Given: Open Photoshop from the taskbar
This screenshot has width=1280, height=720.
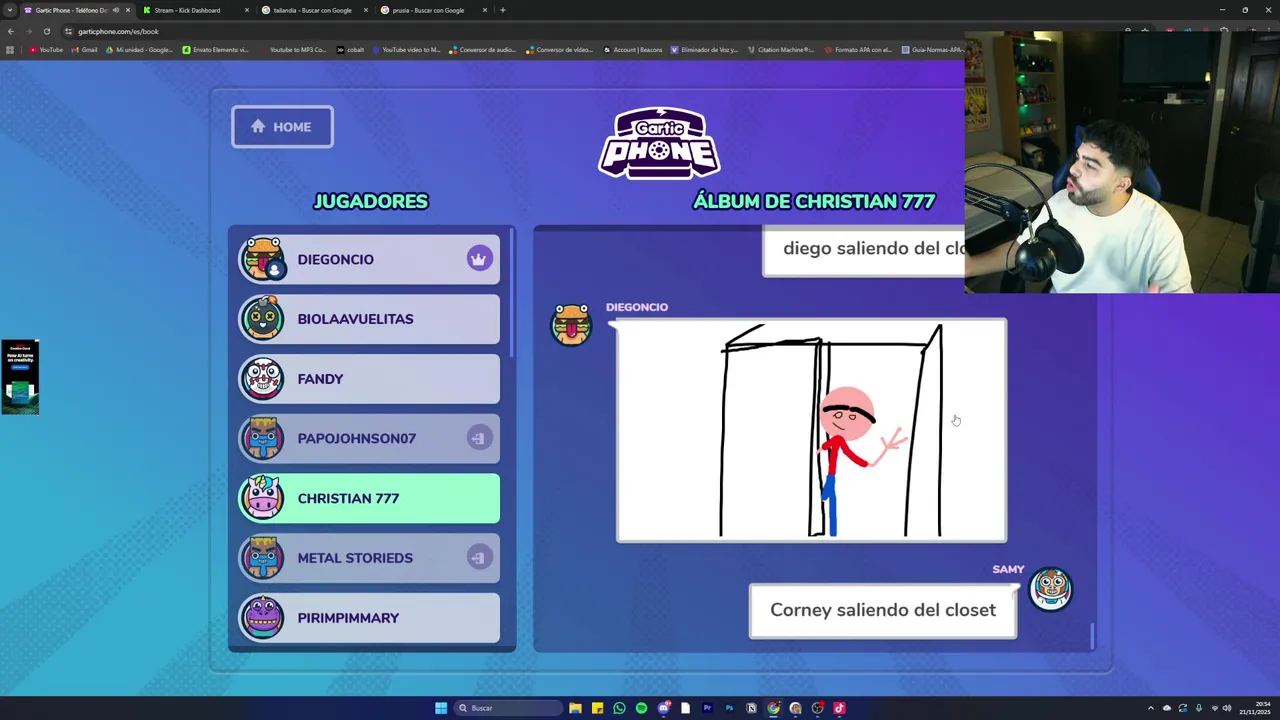Looking at the screenshot, I should (729, 708).
